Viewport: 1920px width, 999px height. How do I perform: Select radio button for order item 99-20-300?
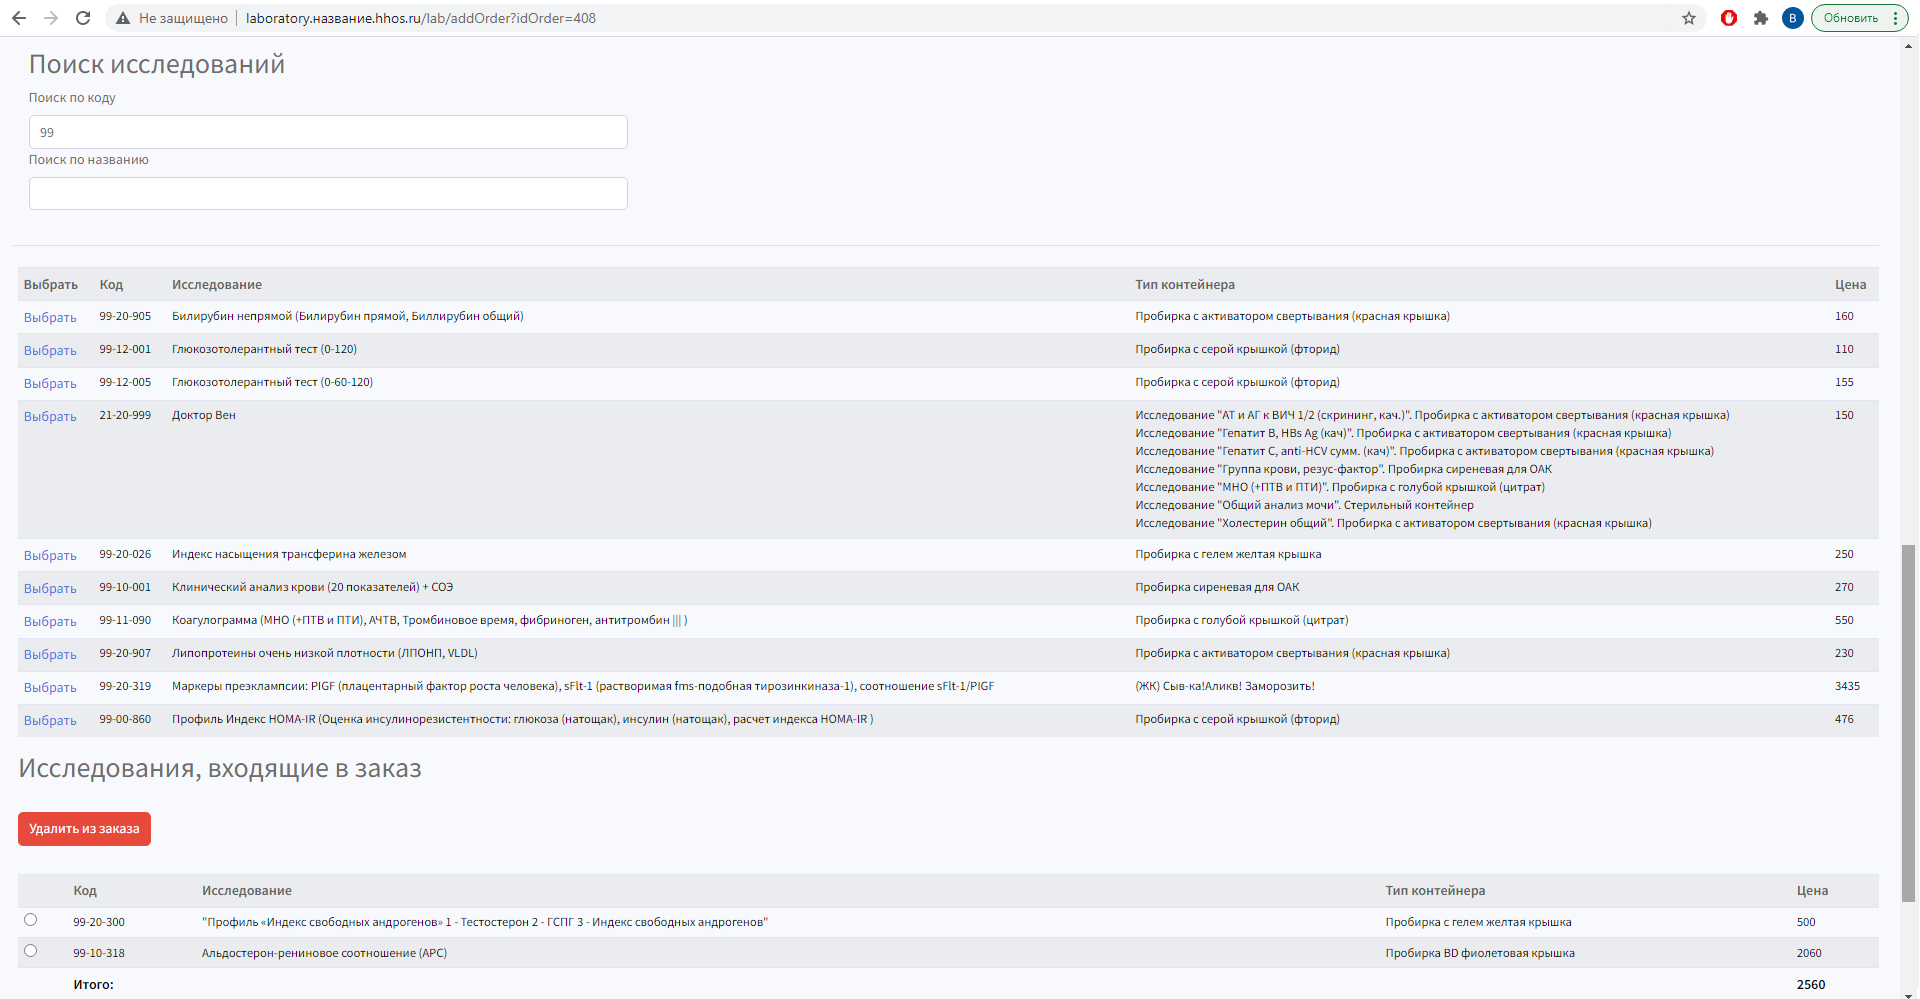click(x=31, y=920)
